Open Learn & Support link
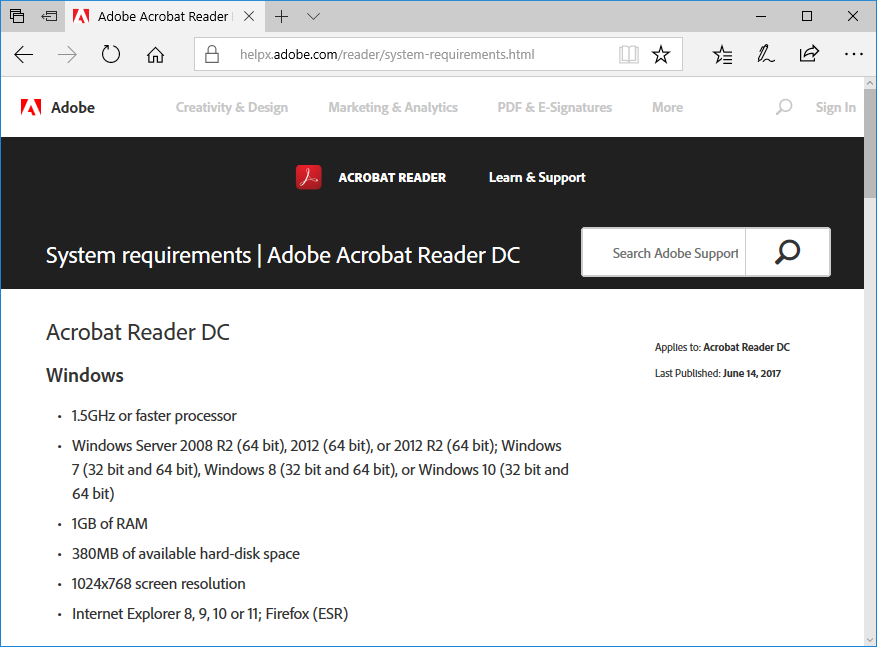This screenshot has height=647, width=877. click(537, 177)
